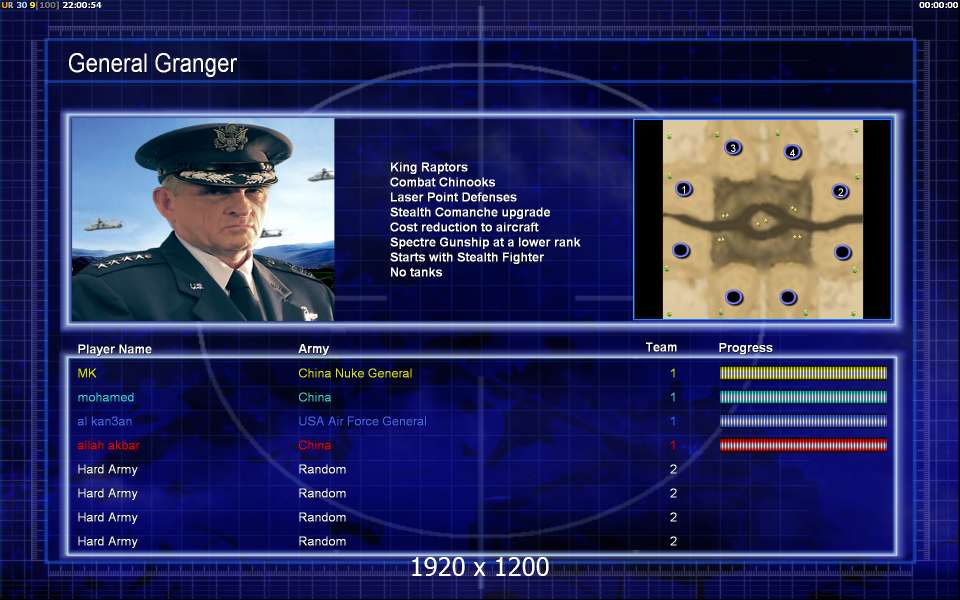
Task: Click Cost reduction to aircraft text
Action: (x=464, y=227)
